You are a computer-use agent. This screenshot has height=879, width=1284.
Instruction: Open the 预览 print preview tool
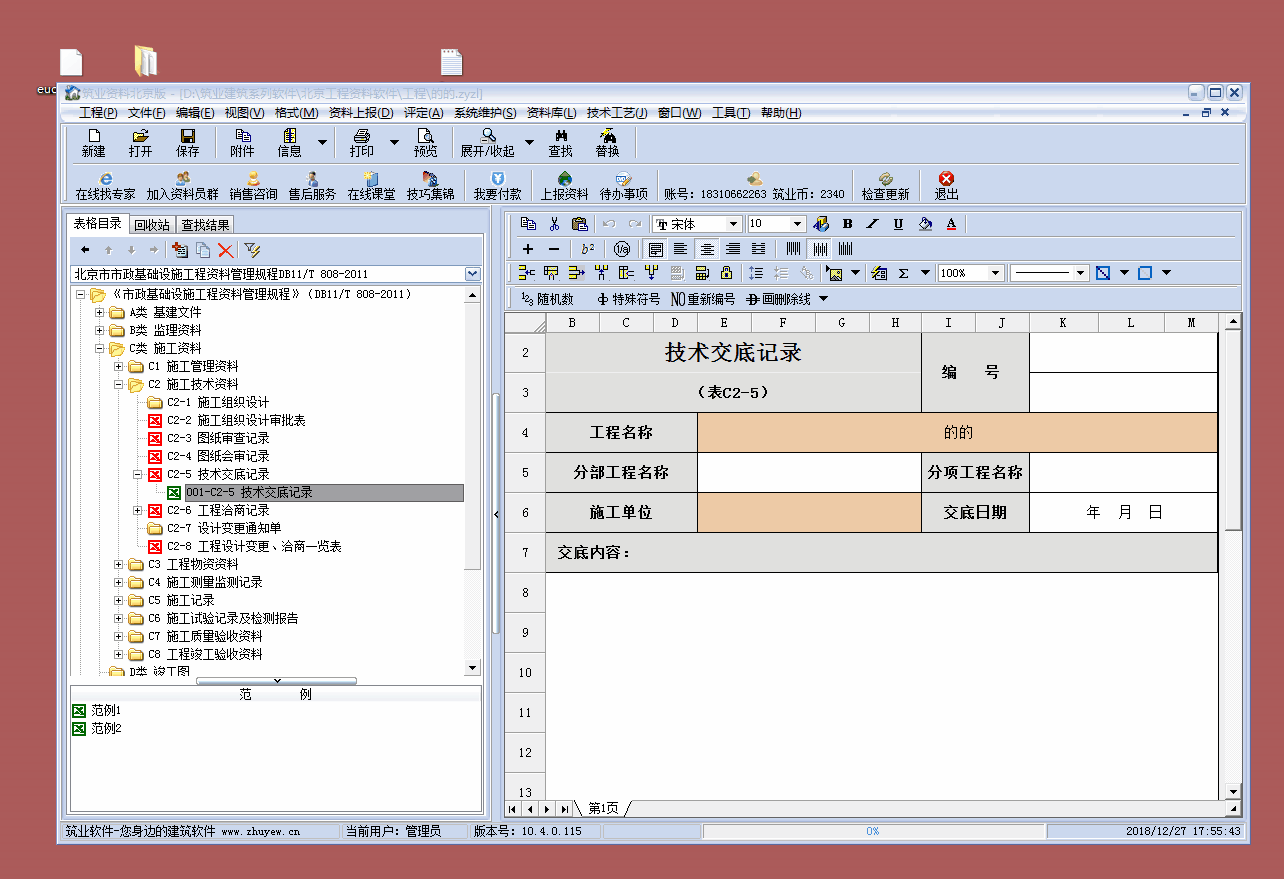[425, 142]
